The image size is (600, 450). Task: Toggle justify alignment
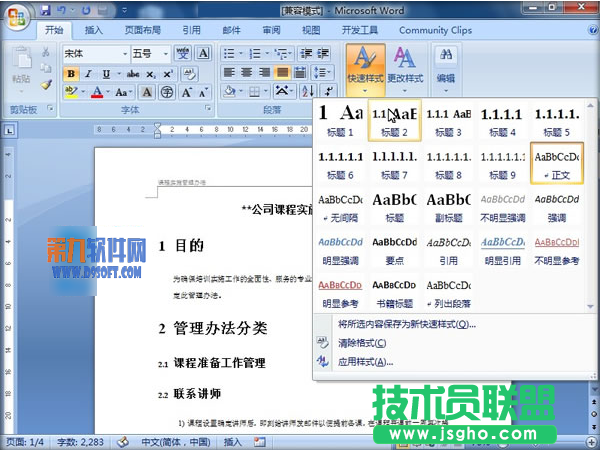282,72
